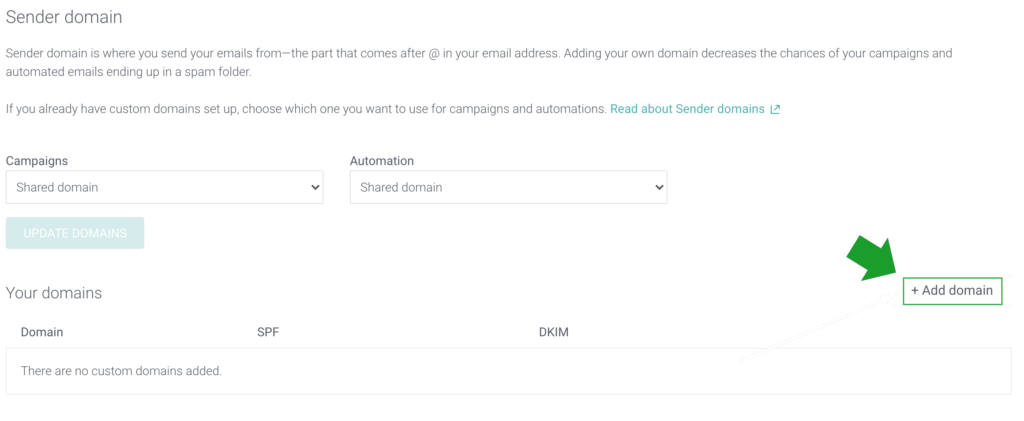Open Read about Sender domains link
The width and height of the screenshot is (1024, 421).
(x=687, y=109)
